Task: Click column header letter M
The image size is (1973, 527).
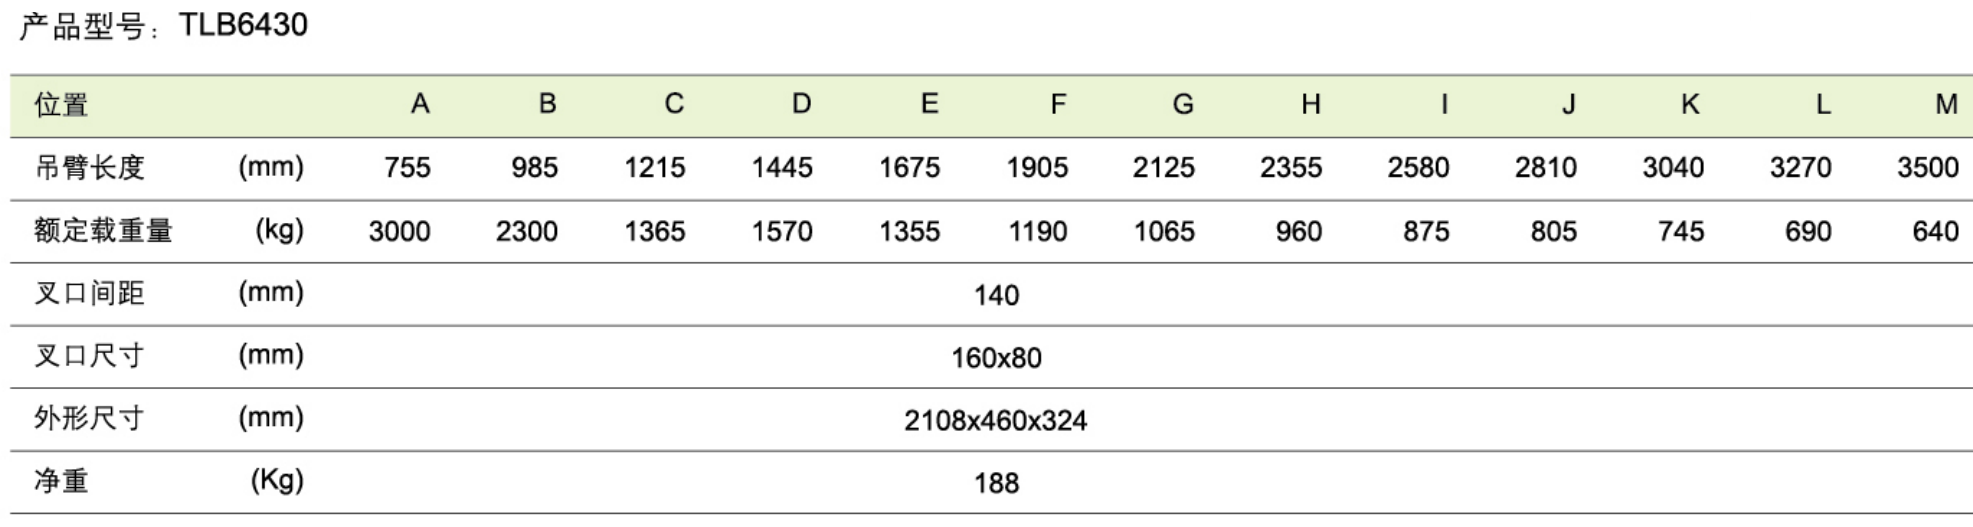Action: click(x=1946, y=104)
